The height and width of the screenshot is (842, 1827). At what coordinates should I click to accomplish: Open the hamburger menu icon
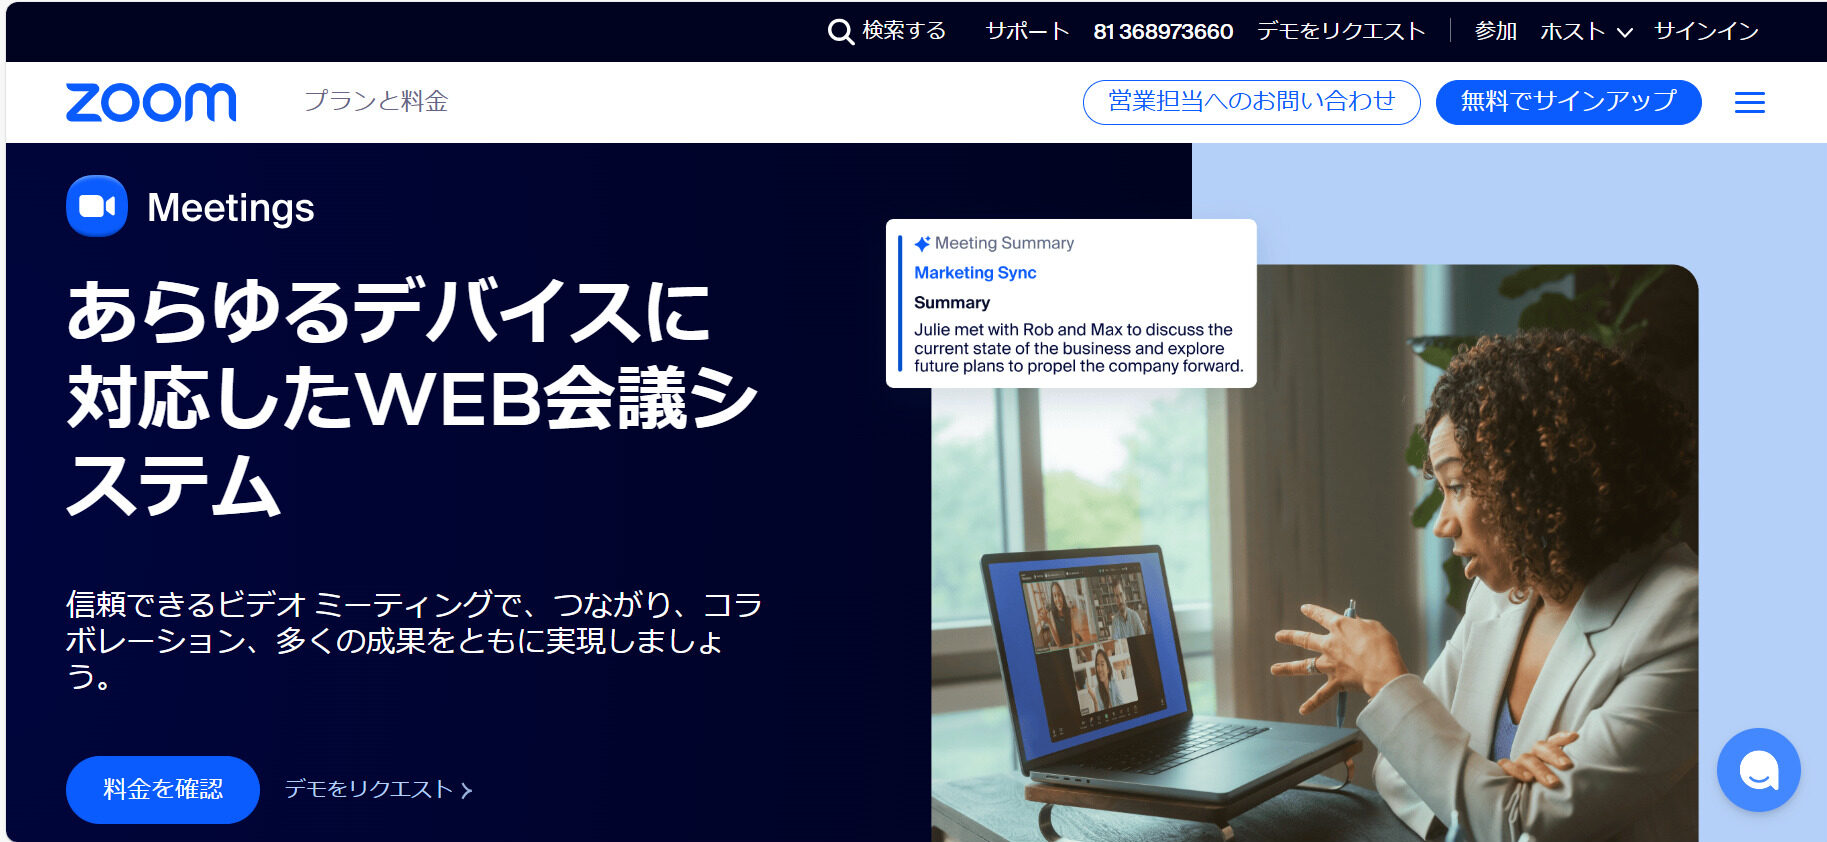pos(1749,102)
